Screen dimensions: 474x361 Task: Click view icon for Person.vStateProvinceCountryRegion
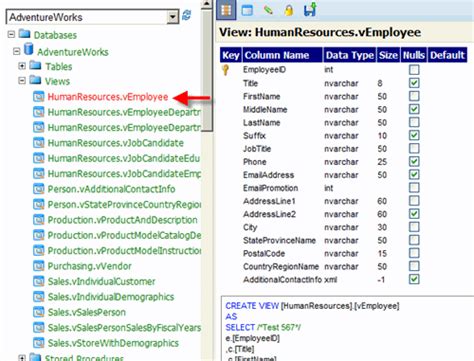point(39,204)
